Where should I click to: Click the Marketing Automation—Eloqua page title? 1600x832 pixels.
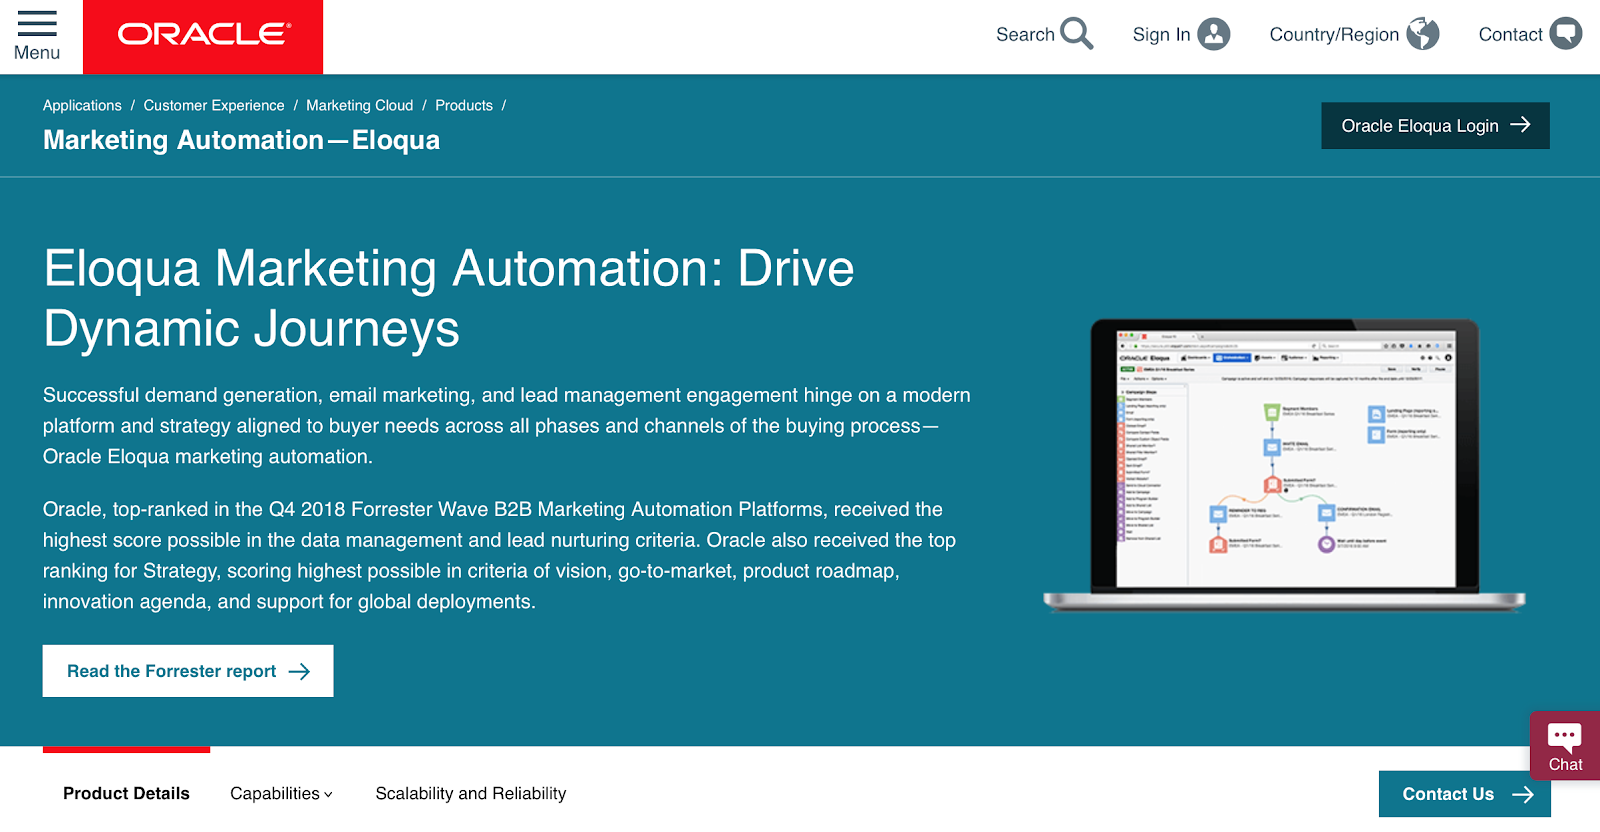point(241,140)
